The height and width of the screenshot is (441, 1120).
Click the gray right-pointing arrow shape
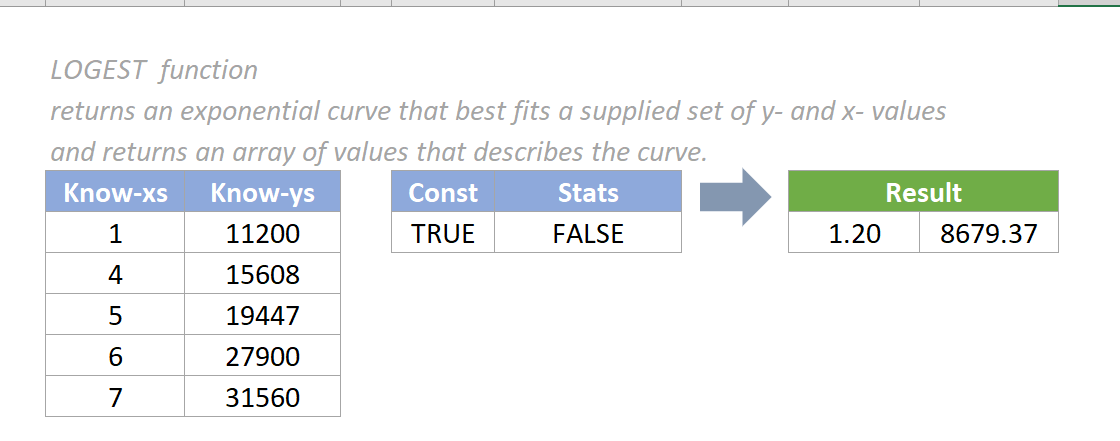[734, 197]
